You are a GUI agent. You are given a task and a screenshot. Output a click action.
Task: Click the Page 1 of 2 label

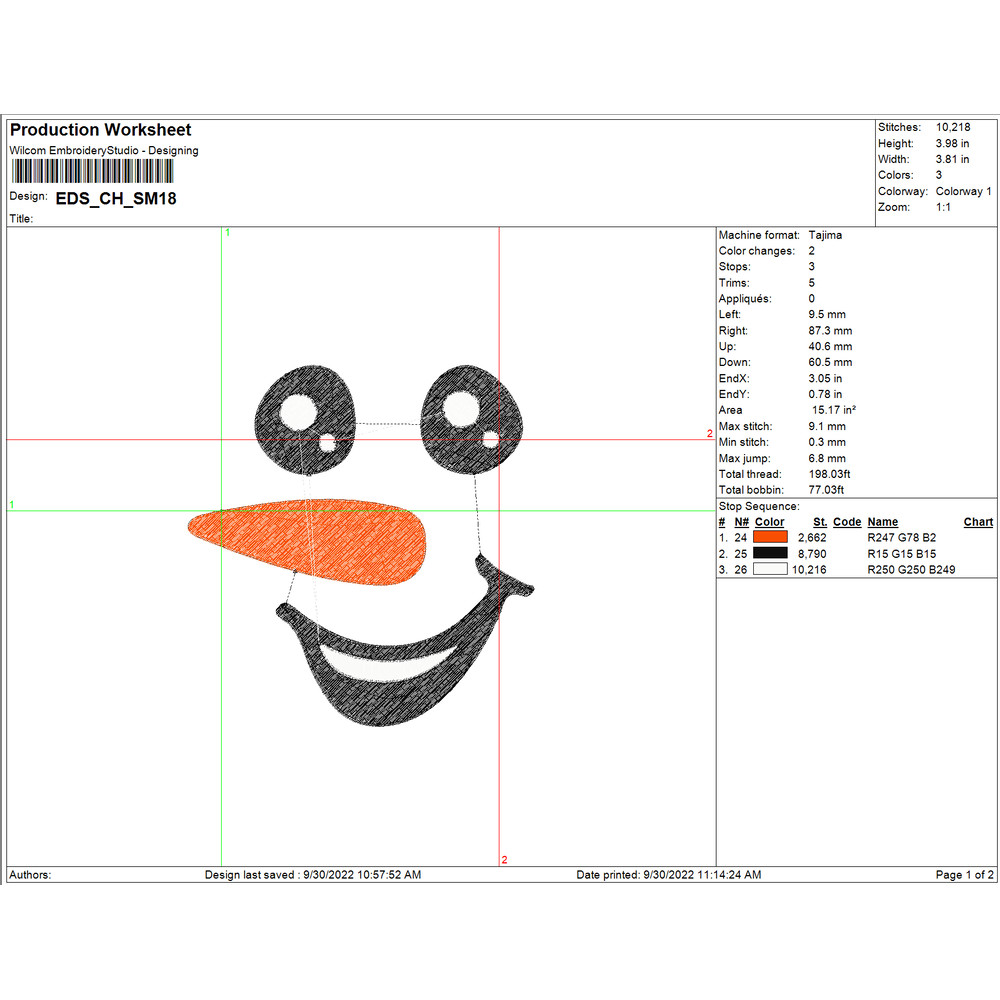click(x=964, y=875)
